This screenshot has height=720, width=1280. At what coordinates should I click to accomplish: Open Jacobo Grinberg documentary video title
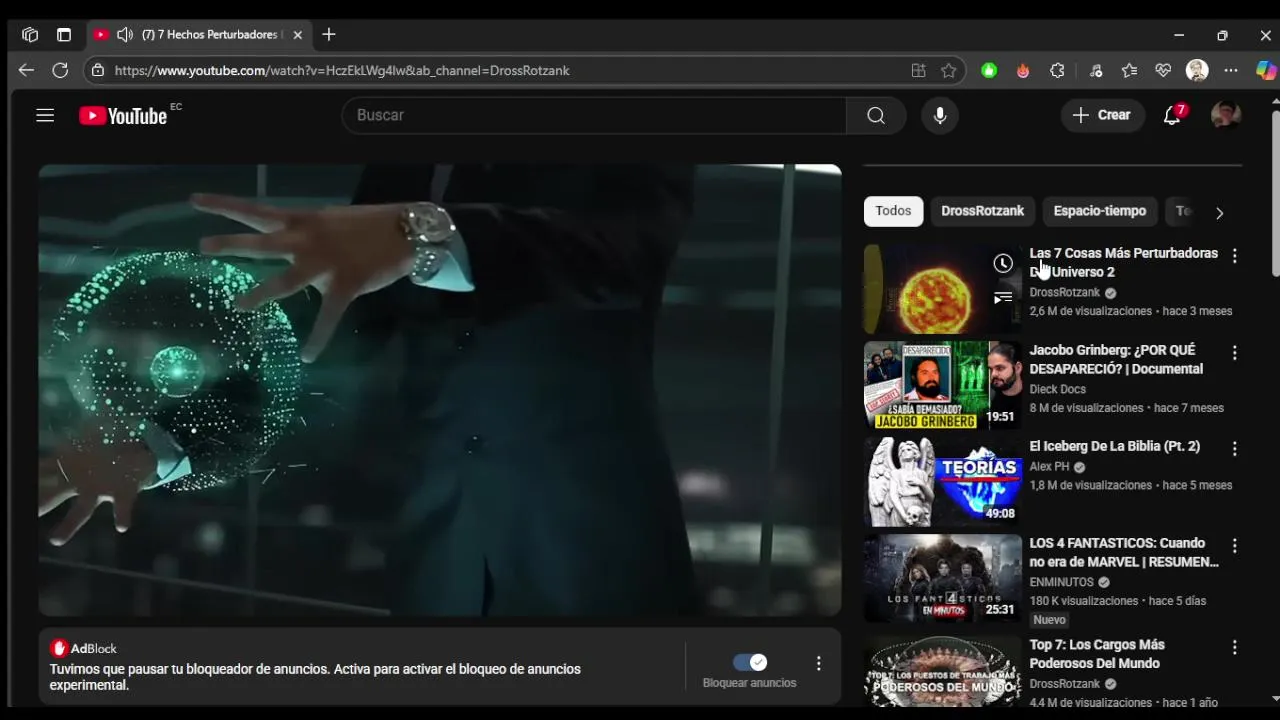click(x=1116, y=359)
